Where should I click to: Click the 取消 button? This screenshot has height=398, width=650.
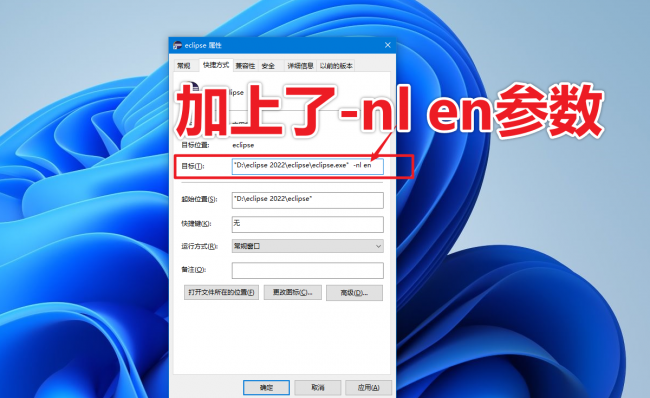(318, 388)
